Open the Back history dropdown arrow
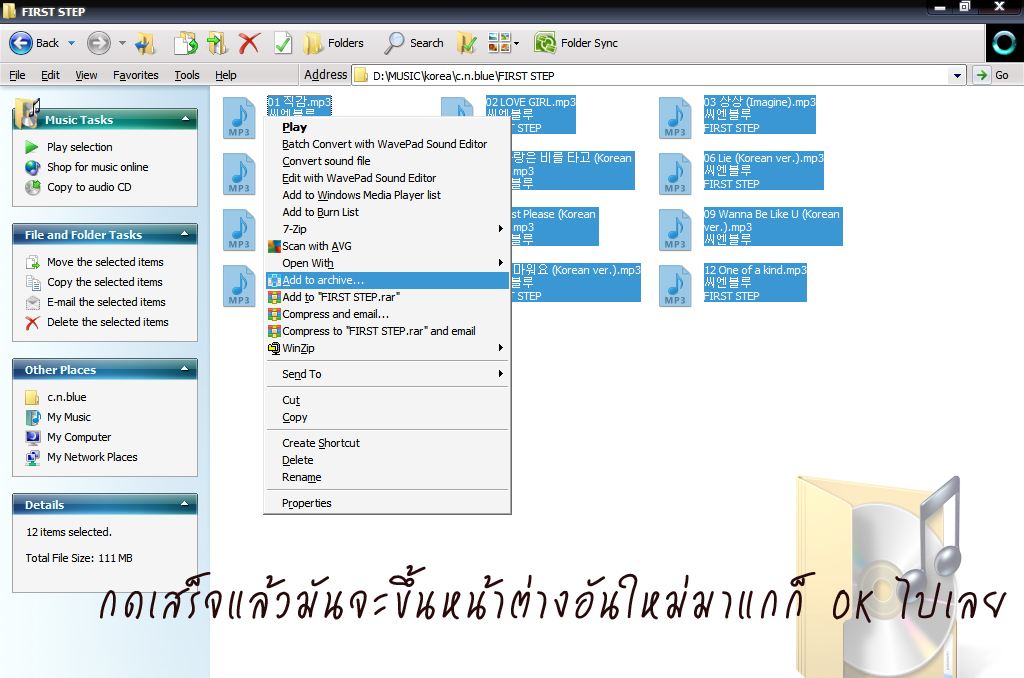The width and height of the screenshot is (1024, 678). point(72,43)
